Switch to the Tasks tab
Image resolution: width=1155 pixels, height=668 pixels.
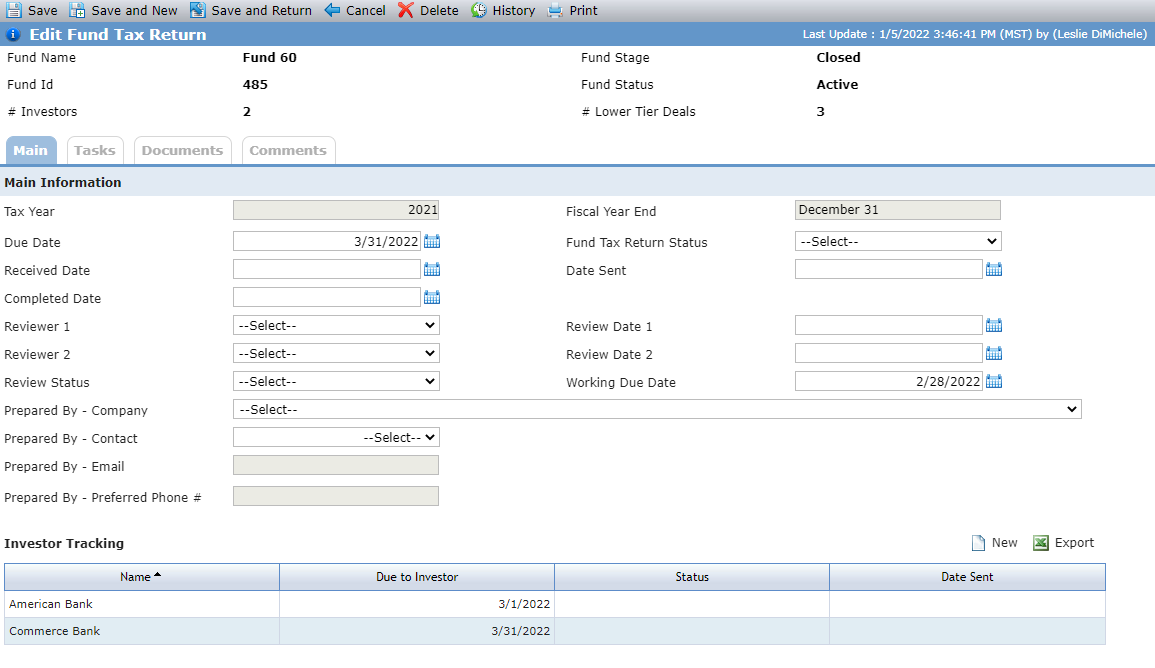pos(95,150)
